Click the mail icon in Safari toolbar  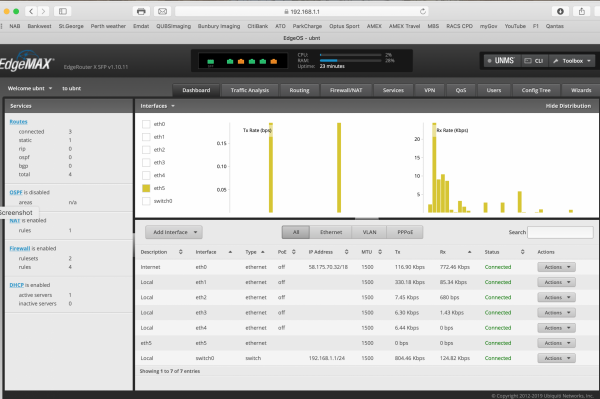[x=162, y=11]
